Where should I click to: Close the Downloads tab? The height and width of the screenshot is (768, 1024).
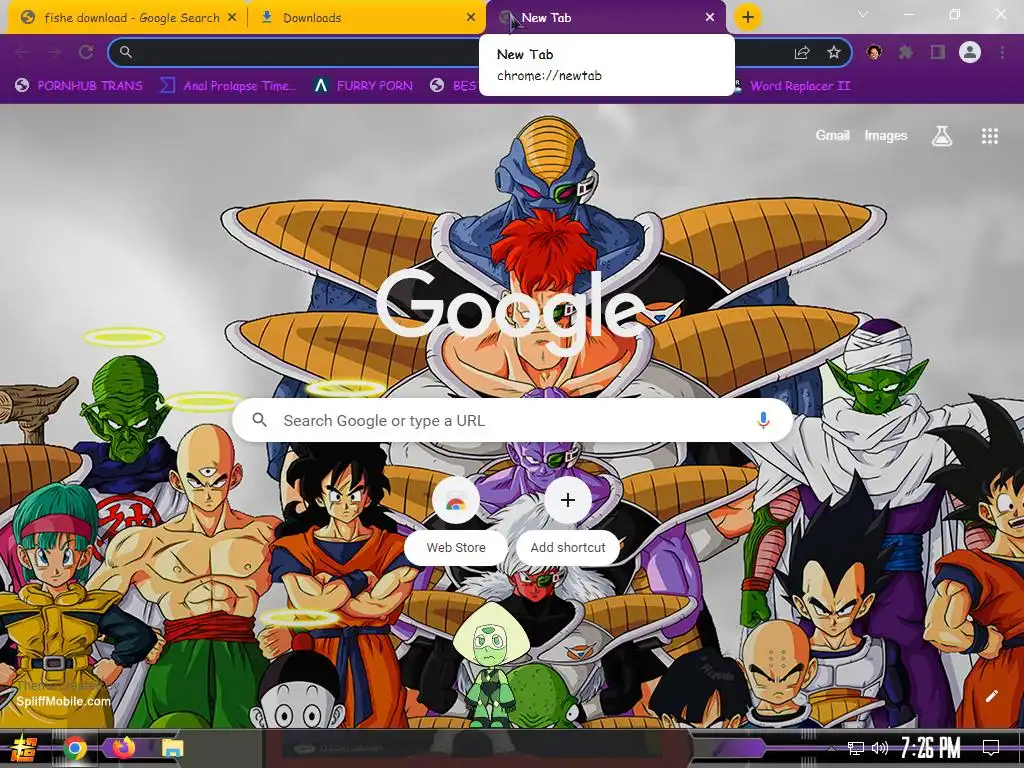471,18
